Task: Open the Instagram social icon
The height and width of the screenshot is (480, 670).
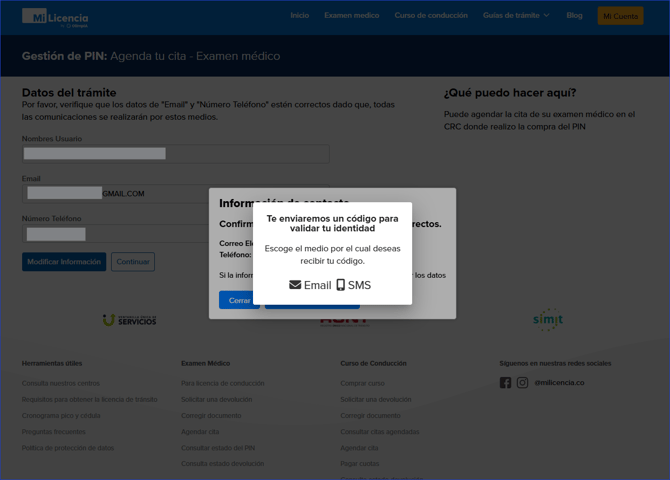Action: (x=522, y=383)
